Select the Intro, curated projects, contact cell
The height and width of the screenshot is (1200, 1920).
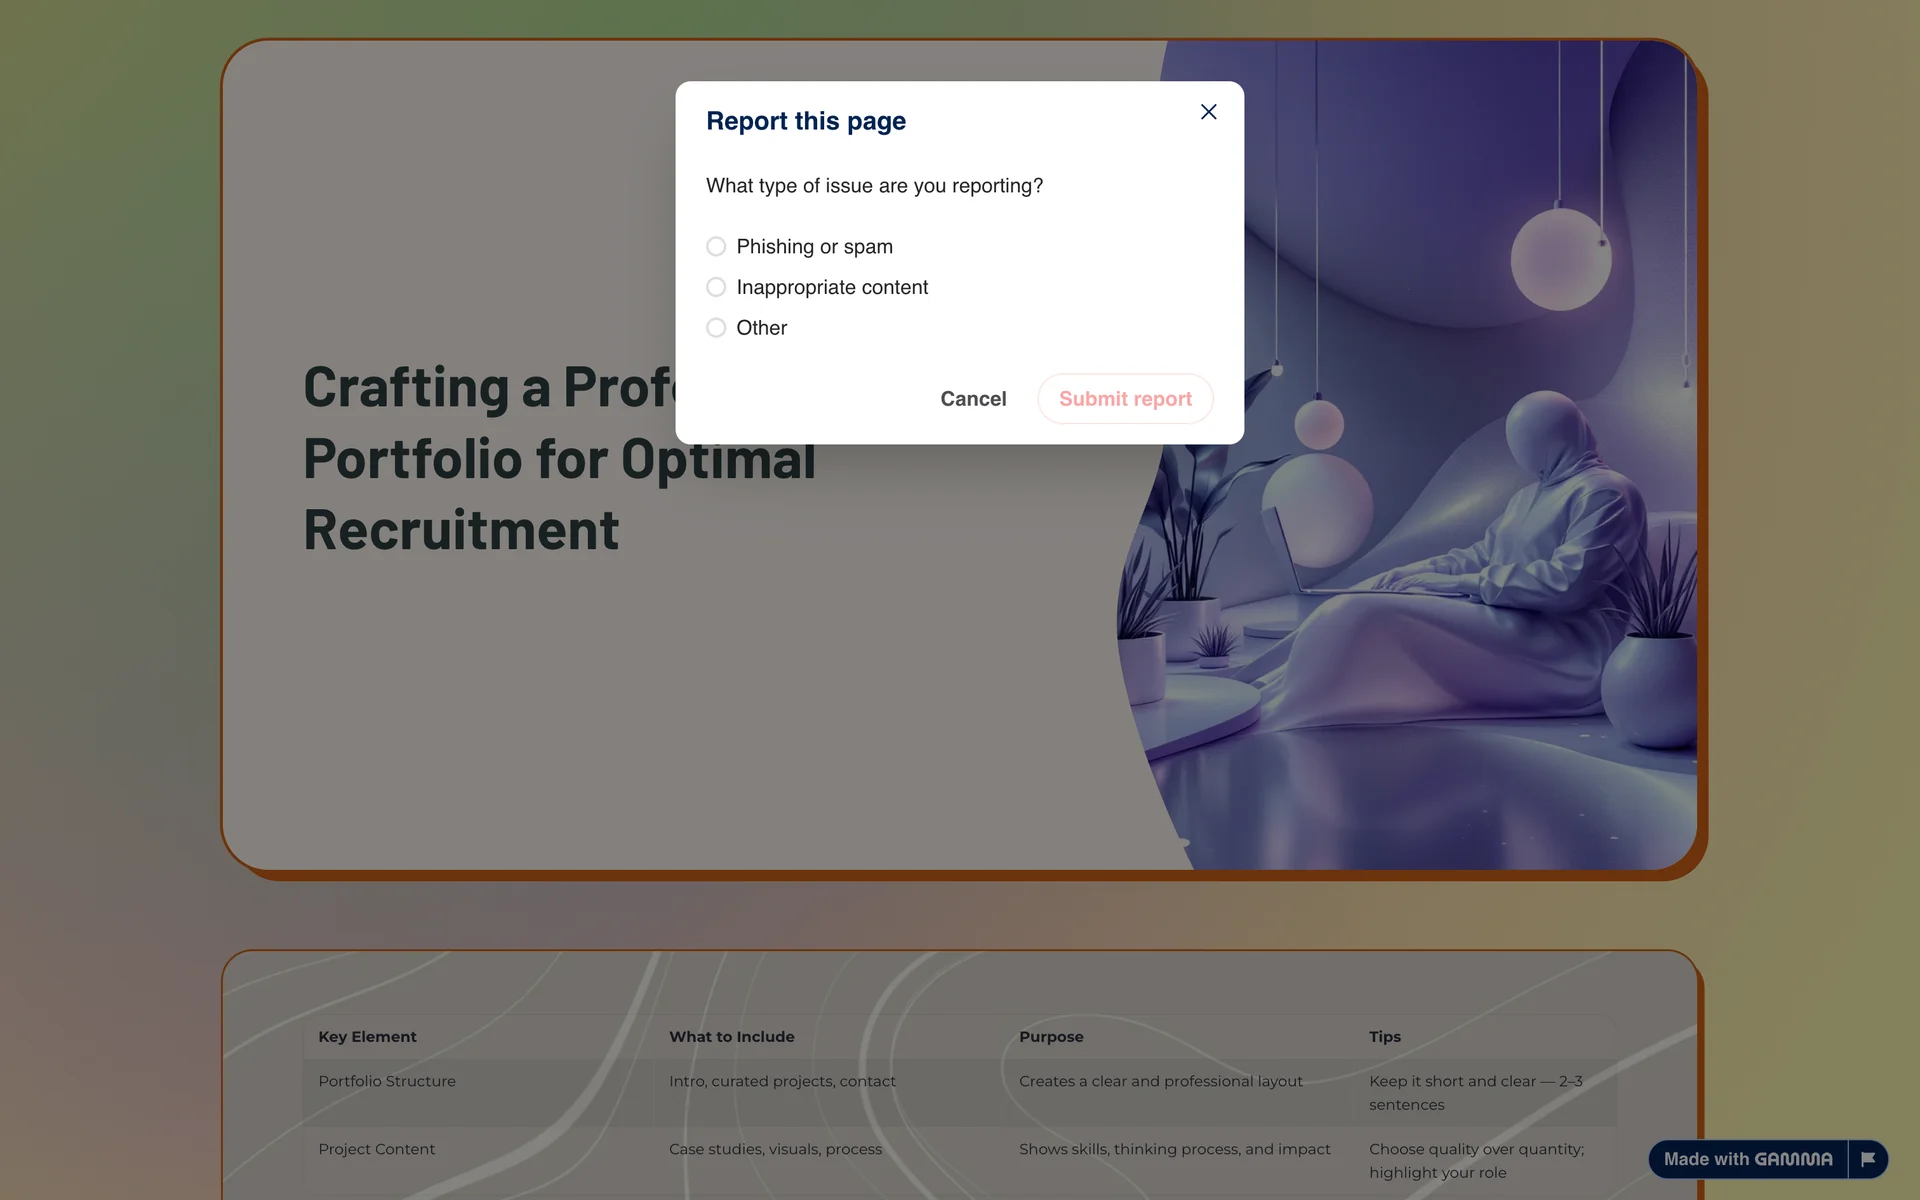782,1081
